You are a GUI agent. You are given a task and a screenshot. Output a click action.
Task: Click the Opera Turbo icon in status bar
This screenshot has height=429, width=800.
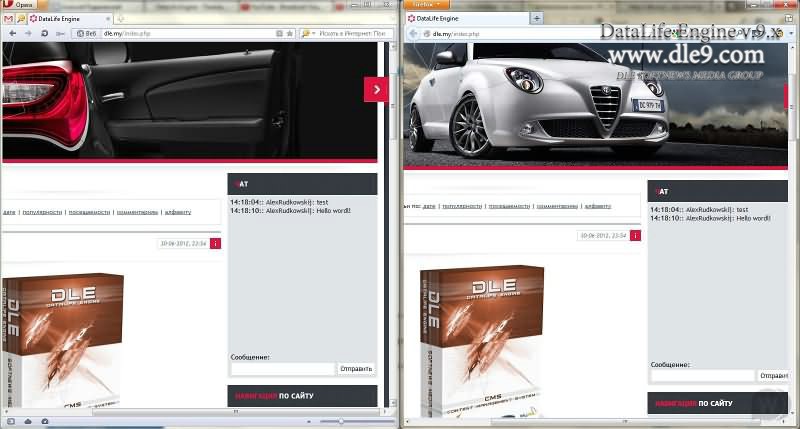(45, 421)
